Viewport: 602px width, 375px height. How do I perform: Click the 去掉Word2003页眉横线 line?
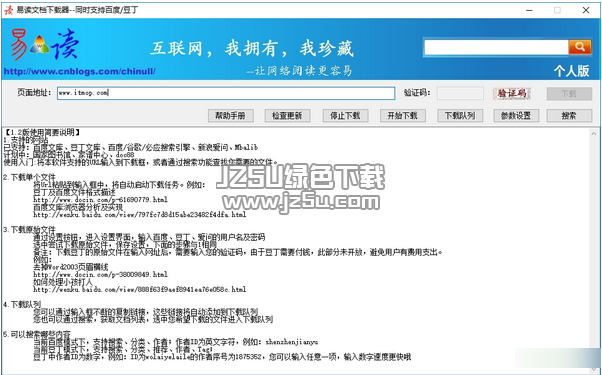tap(71, 267)
